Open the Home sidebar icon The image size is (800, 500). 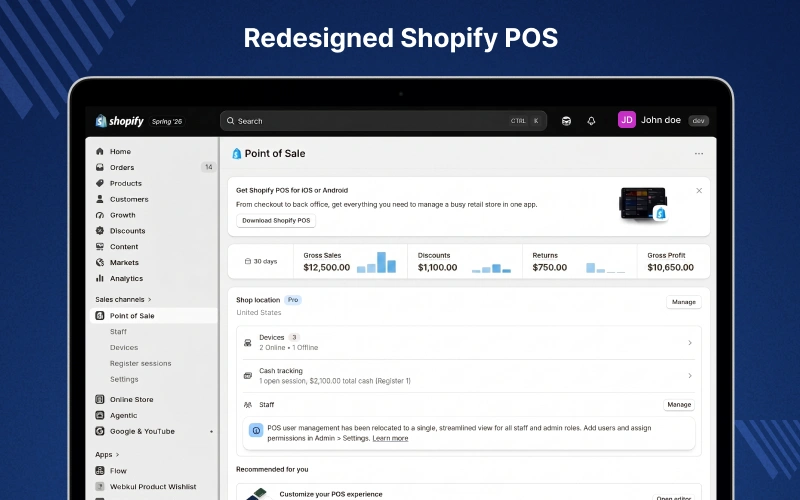[99, 152]
